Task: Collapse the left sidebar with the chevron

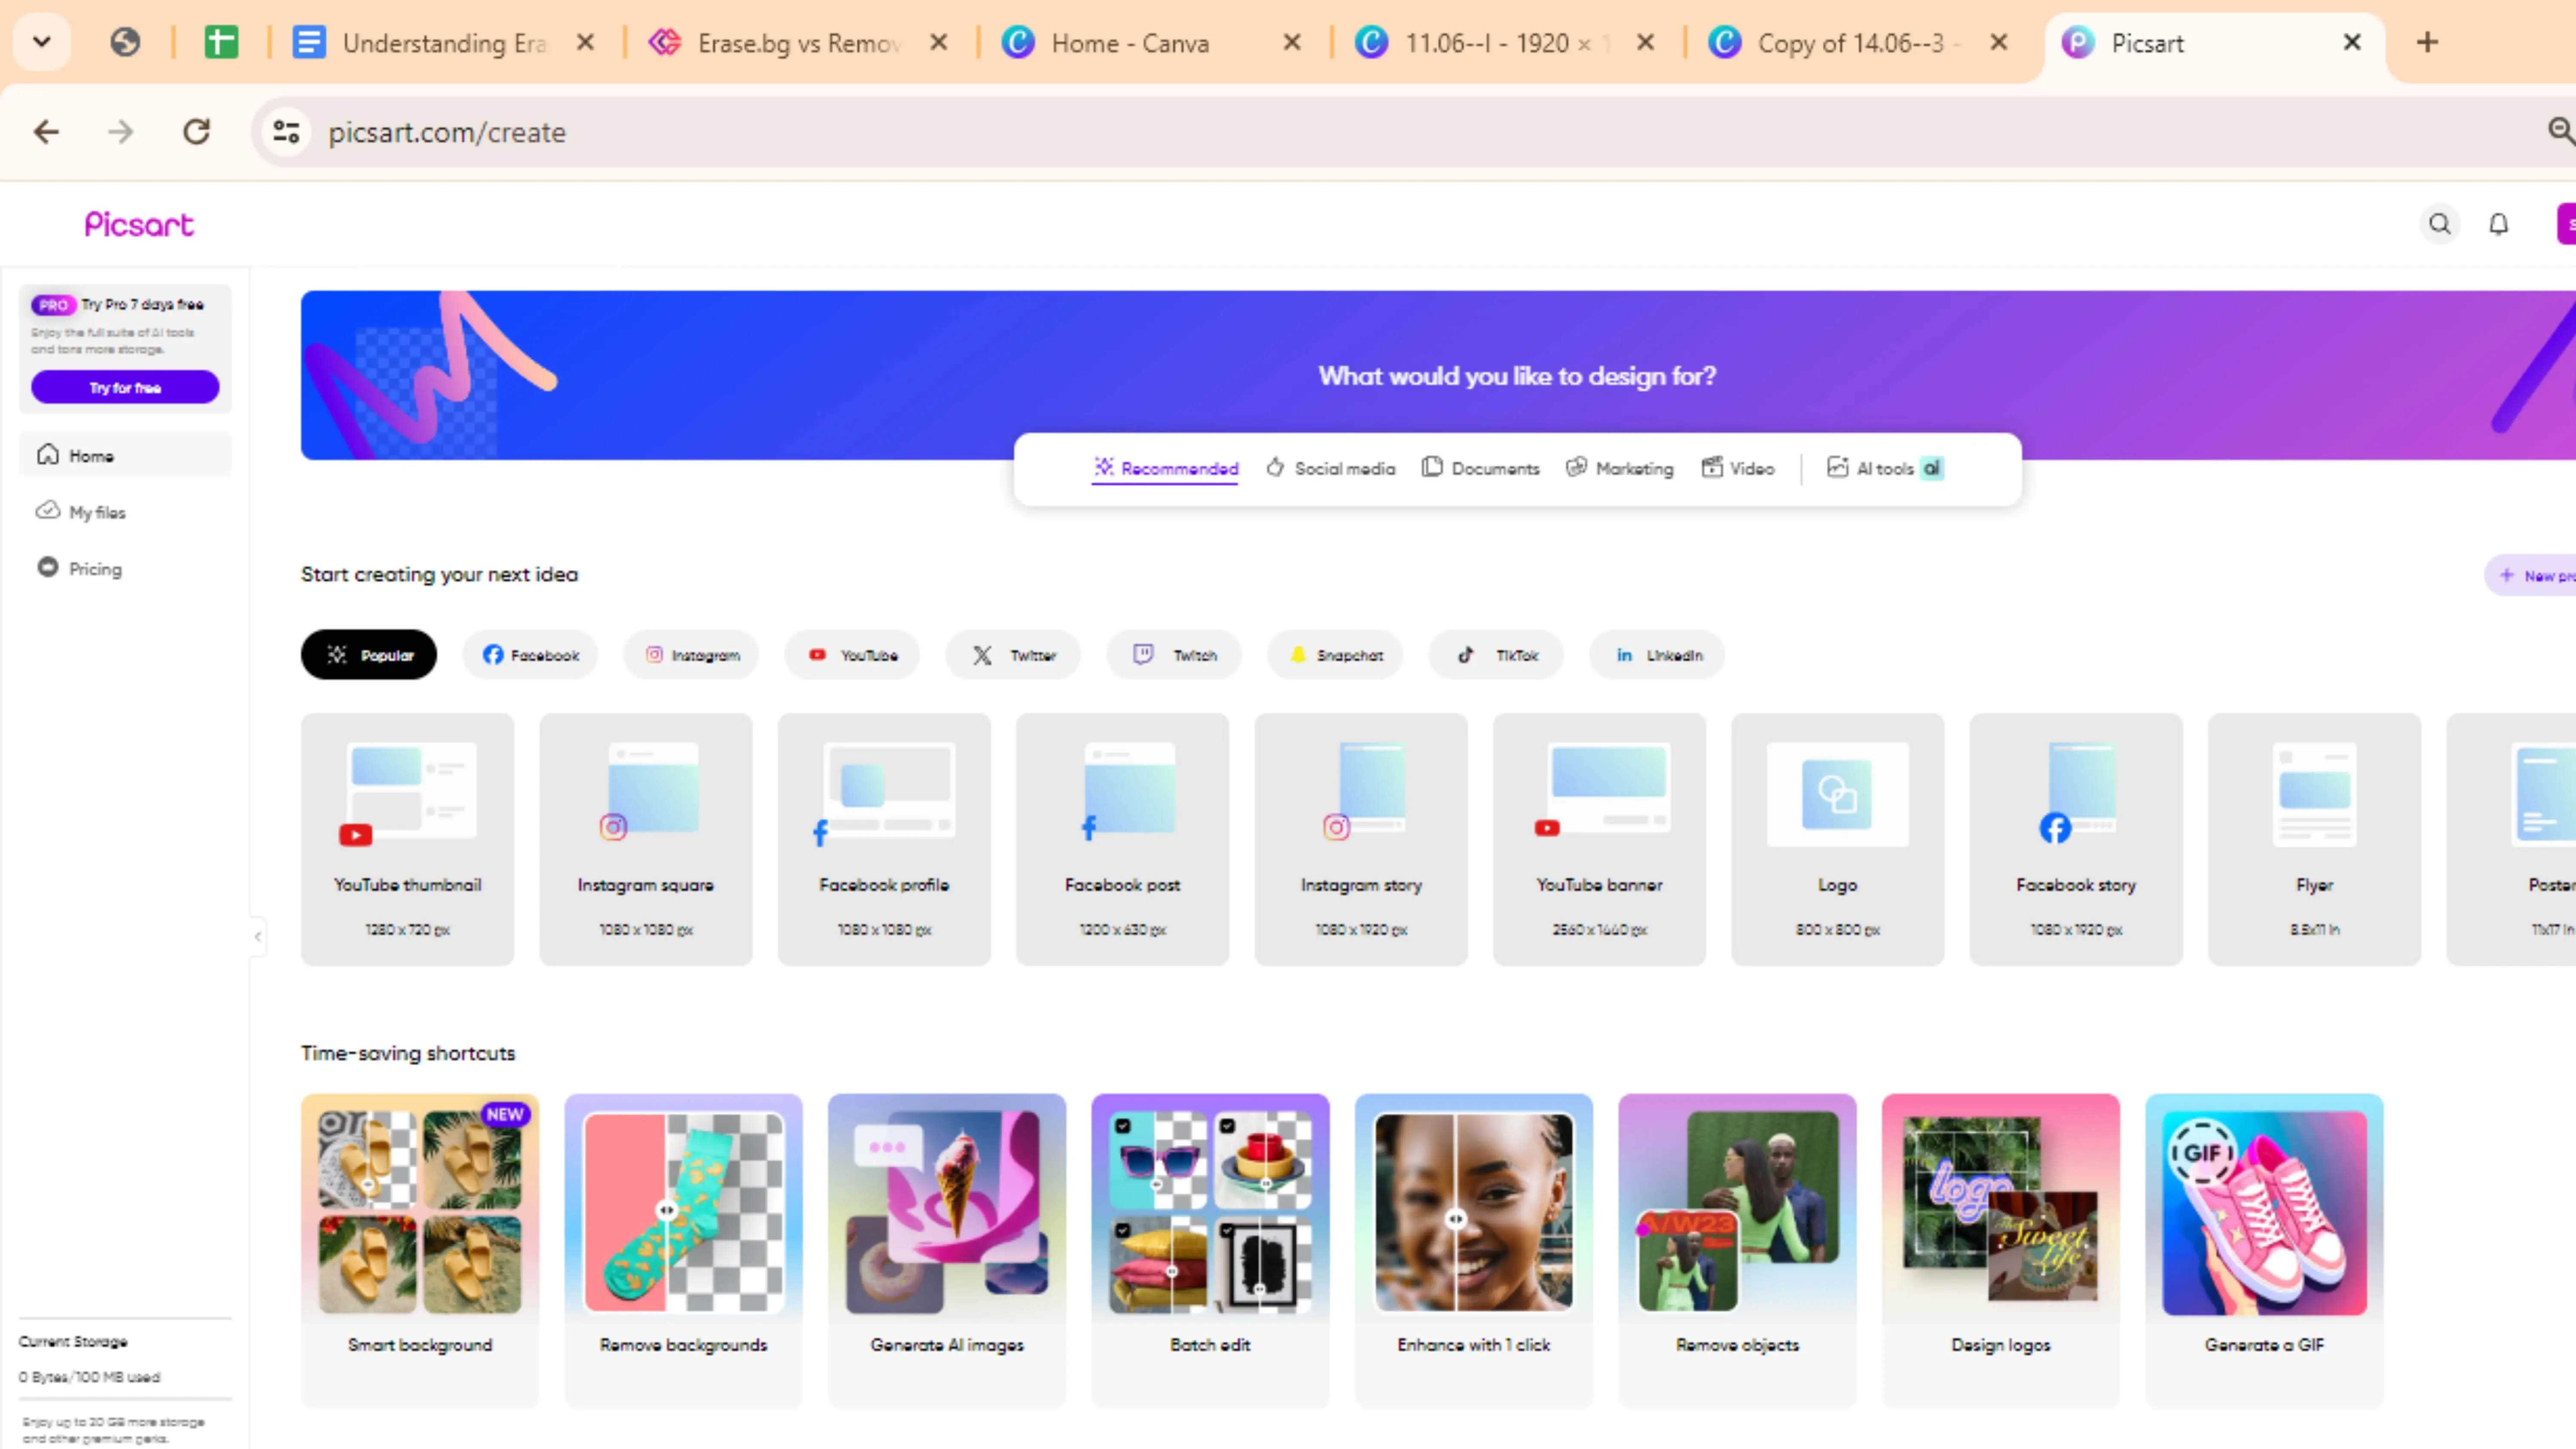Action: [x=258, y=937]
